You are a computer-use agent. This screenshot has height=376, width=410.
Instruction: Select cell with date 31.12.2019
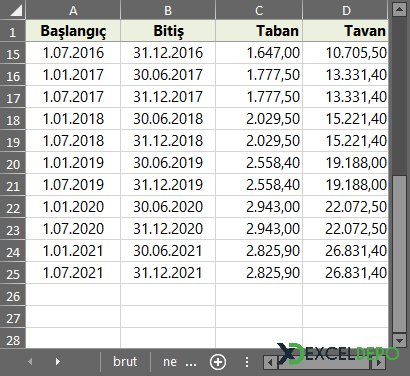point(168,185)
